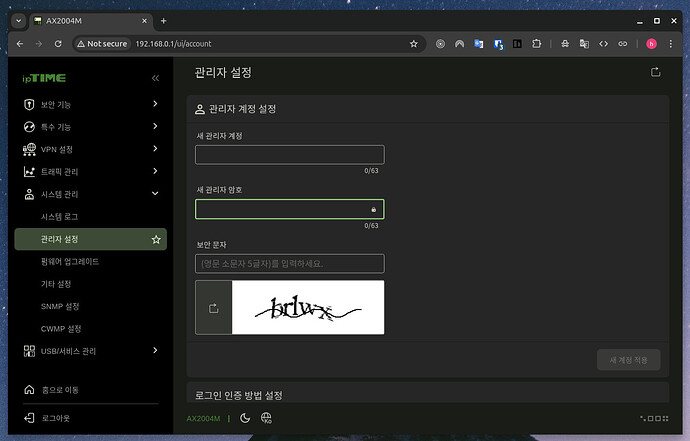
Task: Click the footer dotted layout icon
Action: point(654,418)
